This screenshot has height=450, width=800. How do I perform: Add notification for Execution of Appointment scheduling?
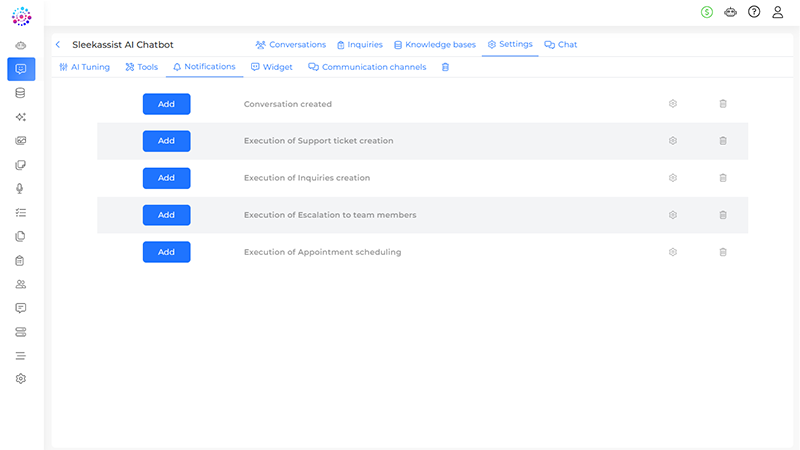pyautogui.click(x=166, y=252)
